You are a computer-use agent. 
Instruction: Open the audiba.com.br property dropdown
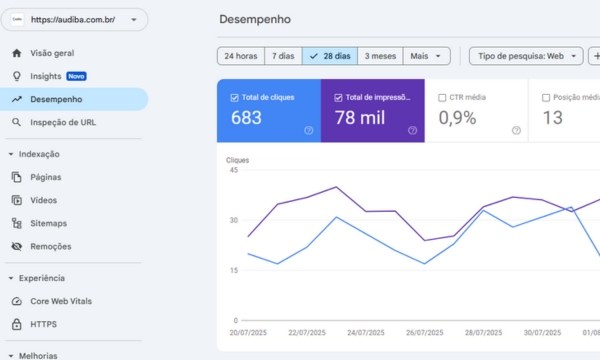pyautogui.click(x=75, y=20)
